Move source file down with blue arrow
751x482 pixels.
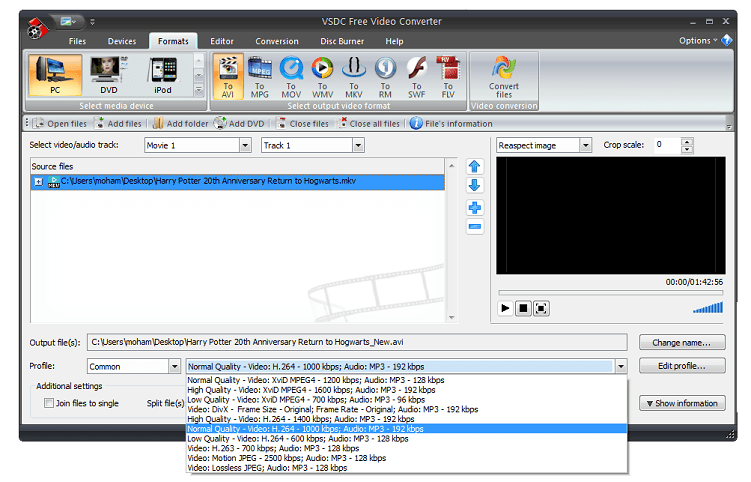475,185
